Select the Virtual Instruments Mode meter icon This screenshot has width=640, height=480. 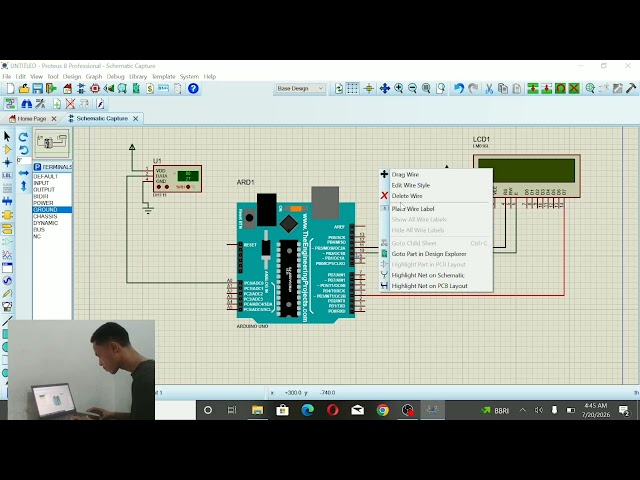[7, 307]
